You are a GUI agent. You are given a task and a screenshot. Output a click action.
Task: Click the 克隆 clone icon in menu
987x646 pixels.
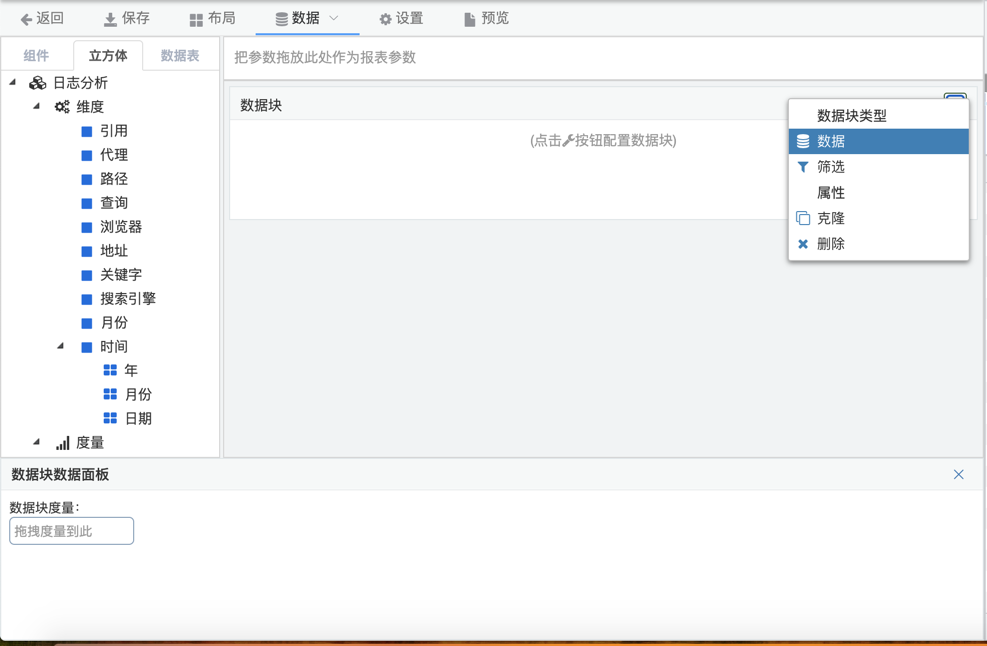click(x=803, y=218)
